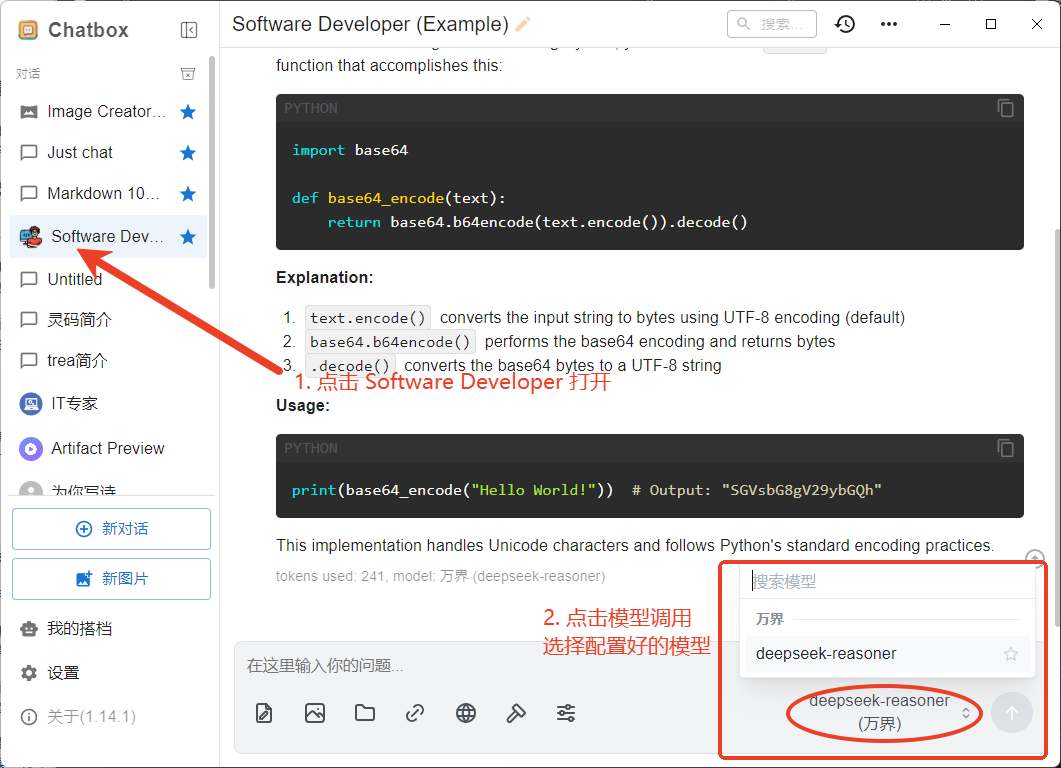Toggle star on Just chat conversation
The width and height of the screenshot is (1061, 768).
pos(187,153)
